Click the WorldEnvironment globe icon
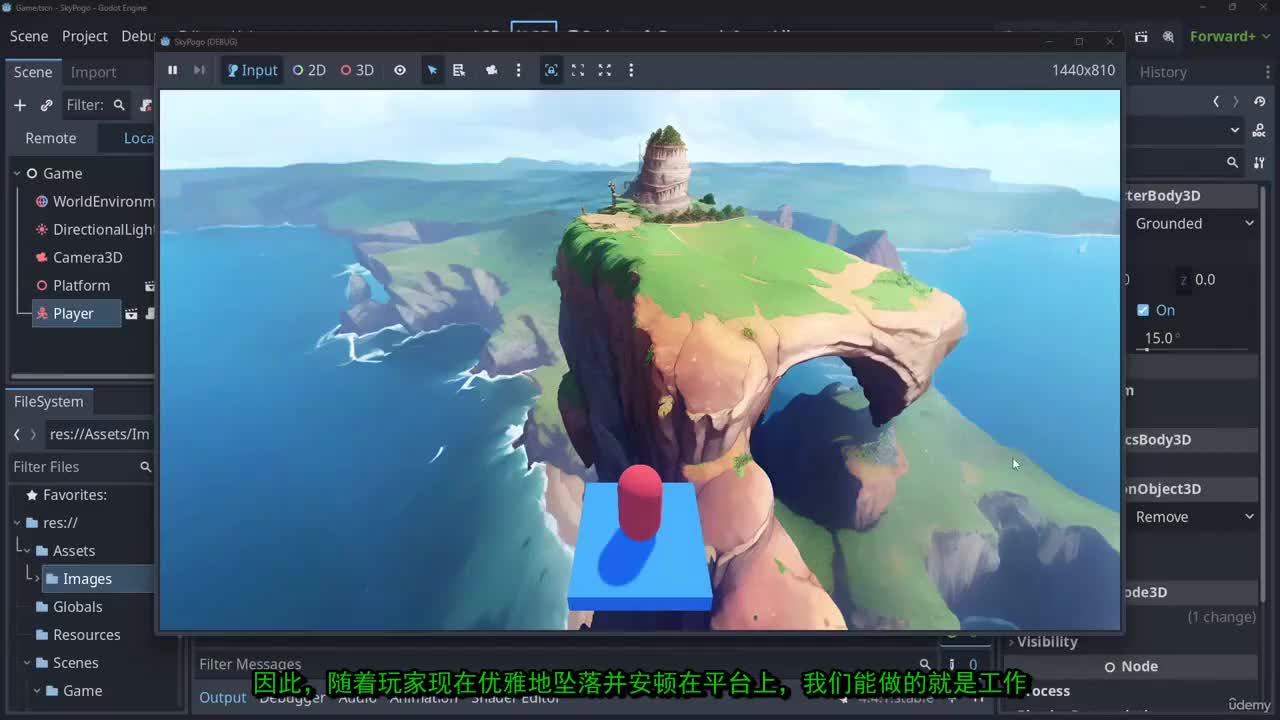The image size is (1280, 720). 42,201
